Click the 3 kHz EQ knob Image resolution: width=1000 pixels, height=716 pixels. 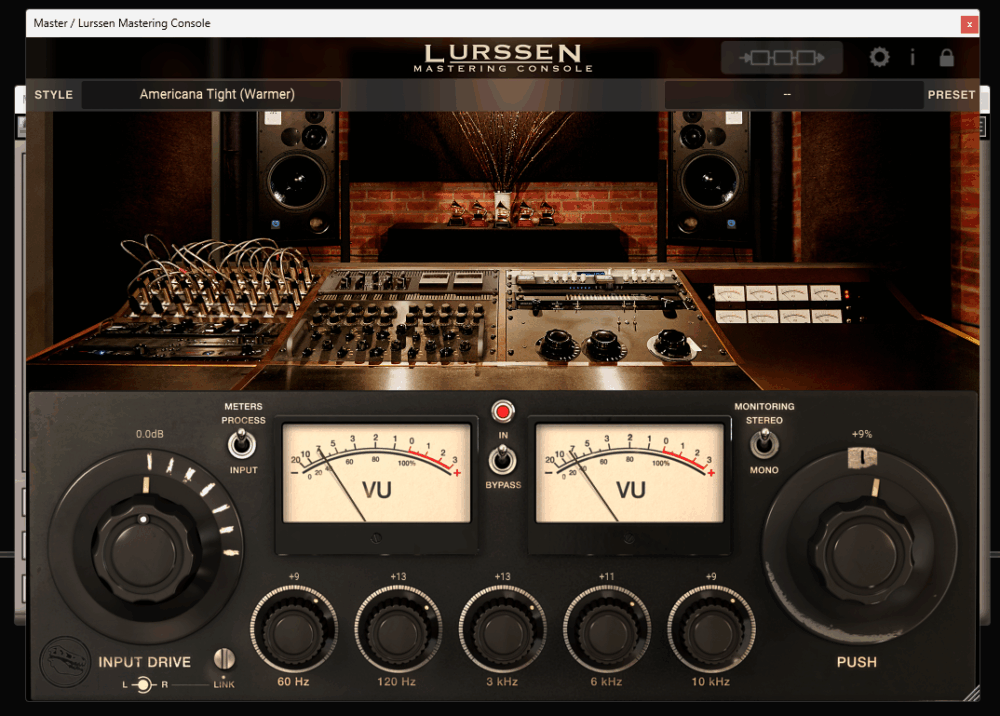coord(502,629)
